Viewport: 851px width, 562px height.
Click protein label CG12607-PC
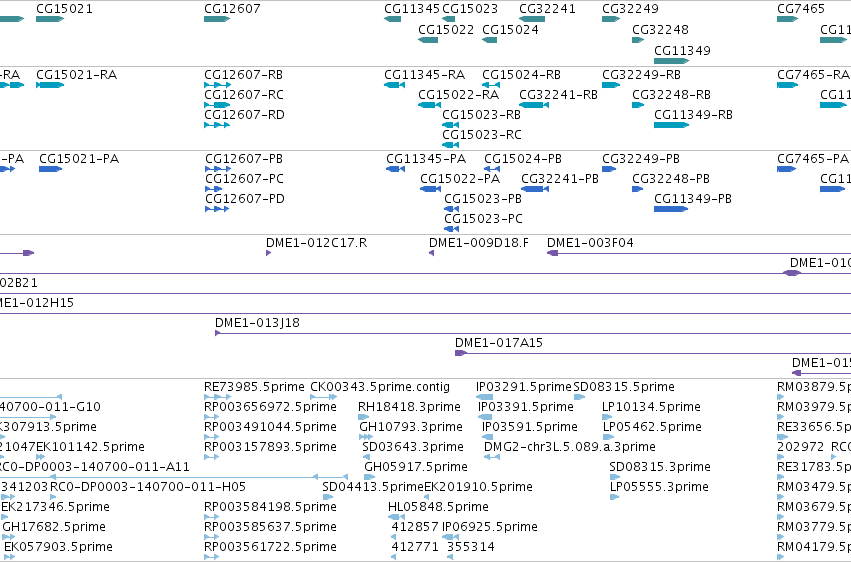pyautogui.click(x=244, y=178)
